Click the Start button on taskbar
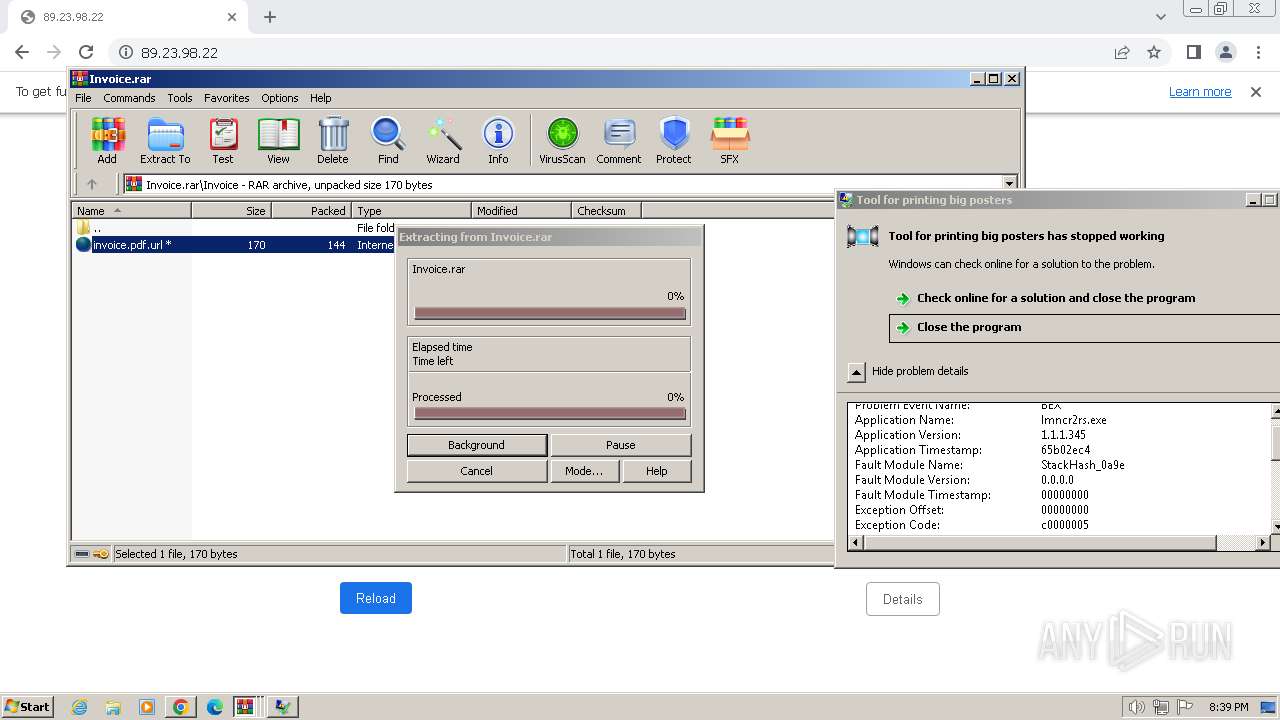Viewport: 1280px width, 720px height. [x=28, y=706]
